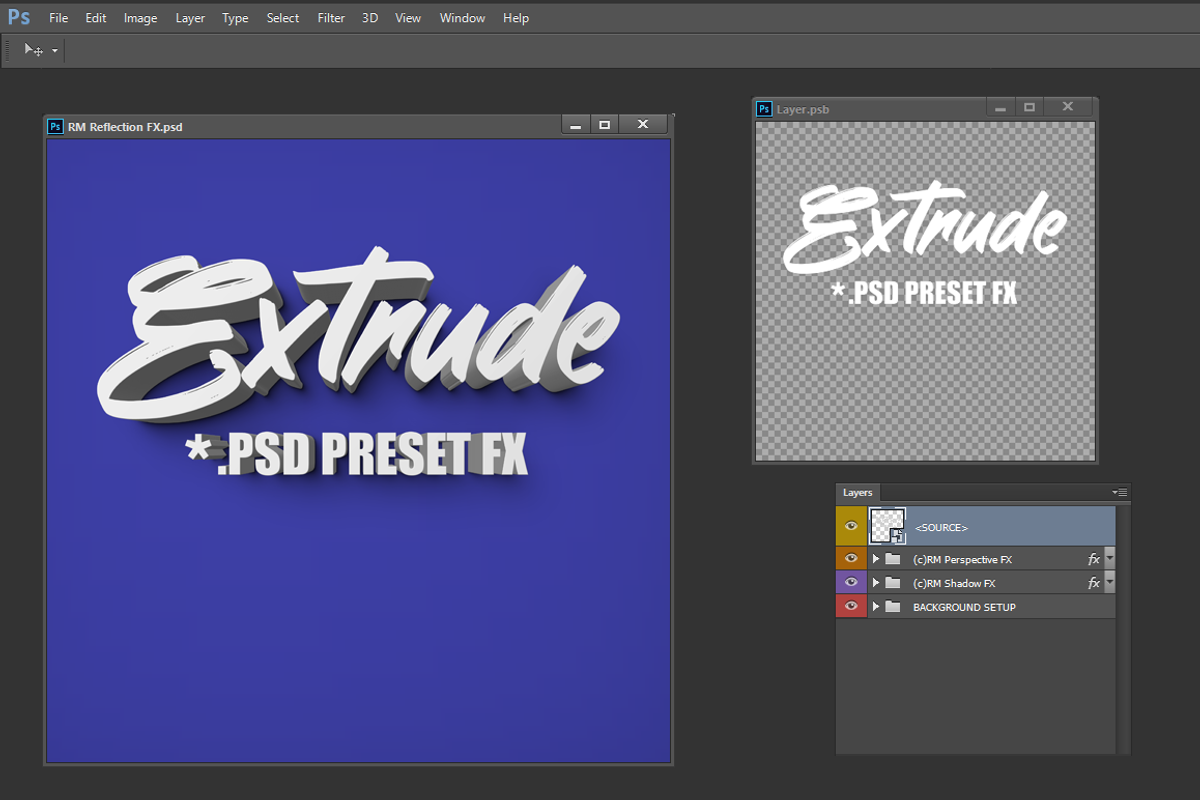Viewport: 1200px width, 800px height.
Task: Open the Type menu
Action: [235, 18]
